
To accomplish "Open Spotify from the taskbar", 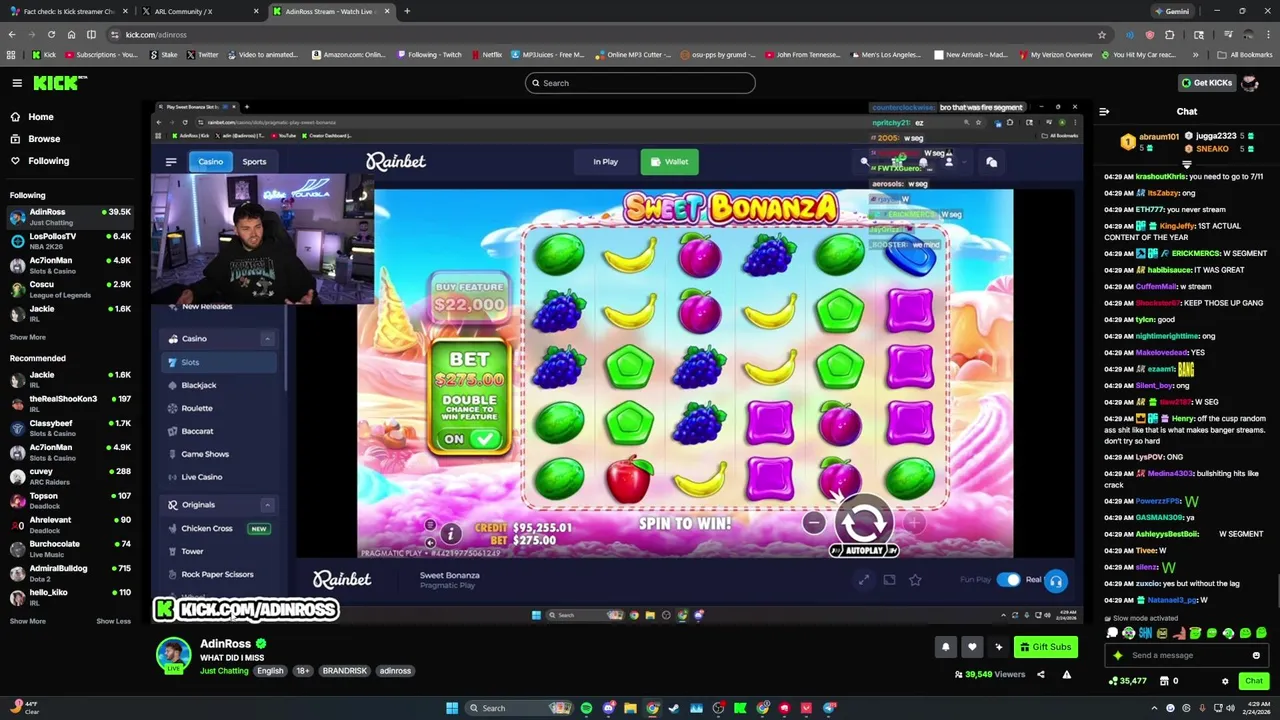I will pos(586,708).
